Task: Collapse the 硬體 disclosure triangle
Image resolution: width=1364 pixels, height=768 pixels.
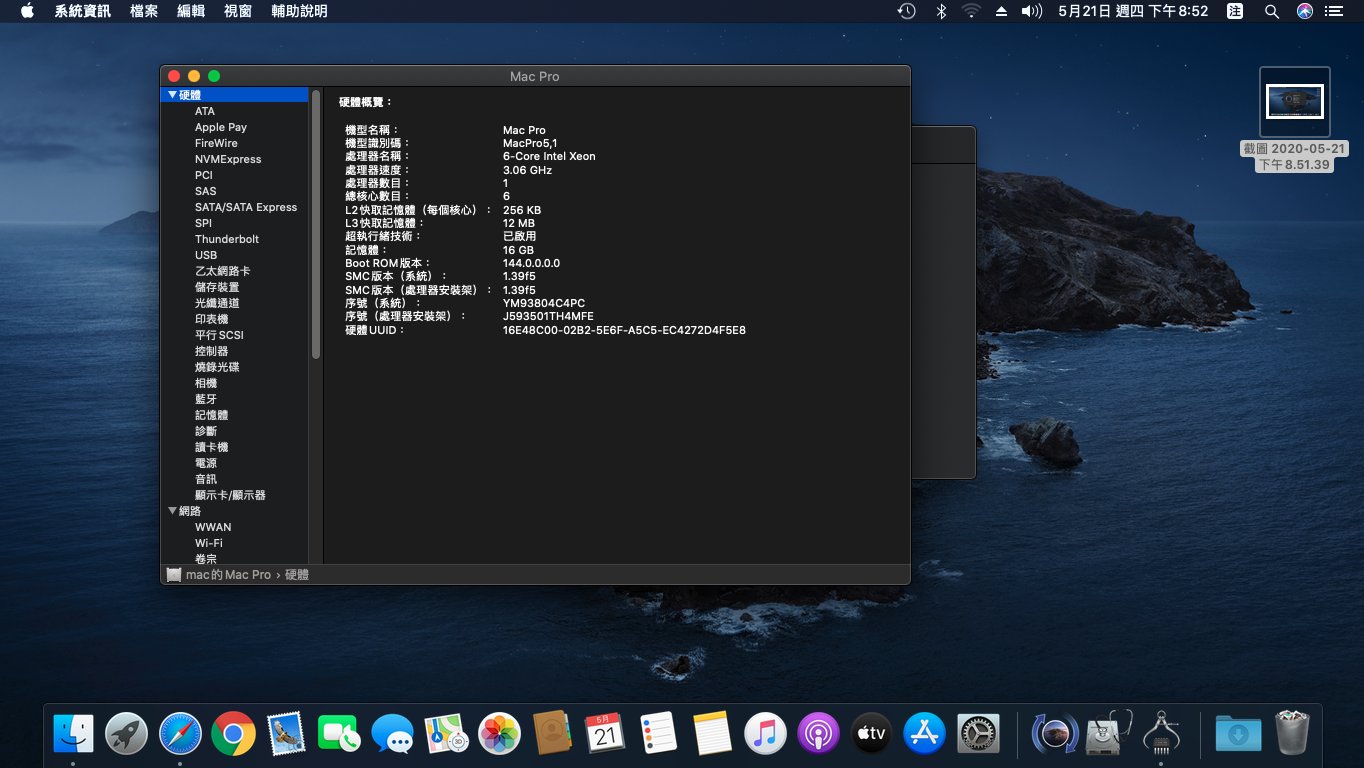Action: (x=172, y=95)
